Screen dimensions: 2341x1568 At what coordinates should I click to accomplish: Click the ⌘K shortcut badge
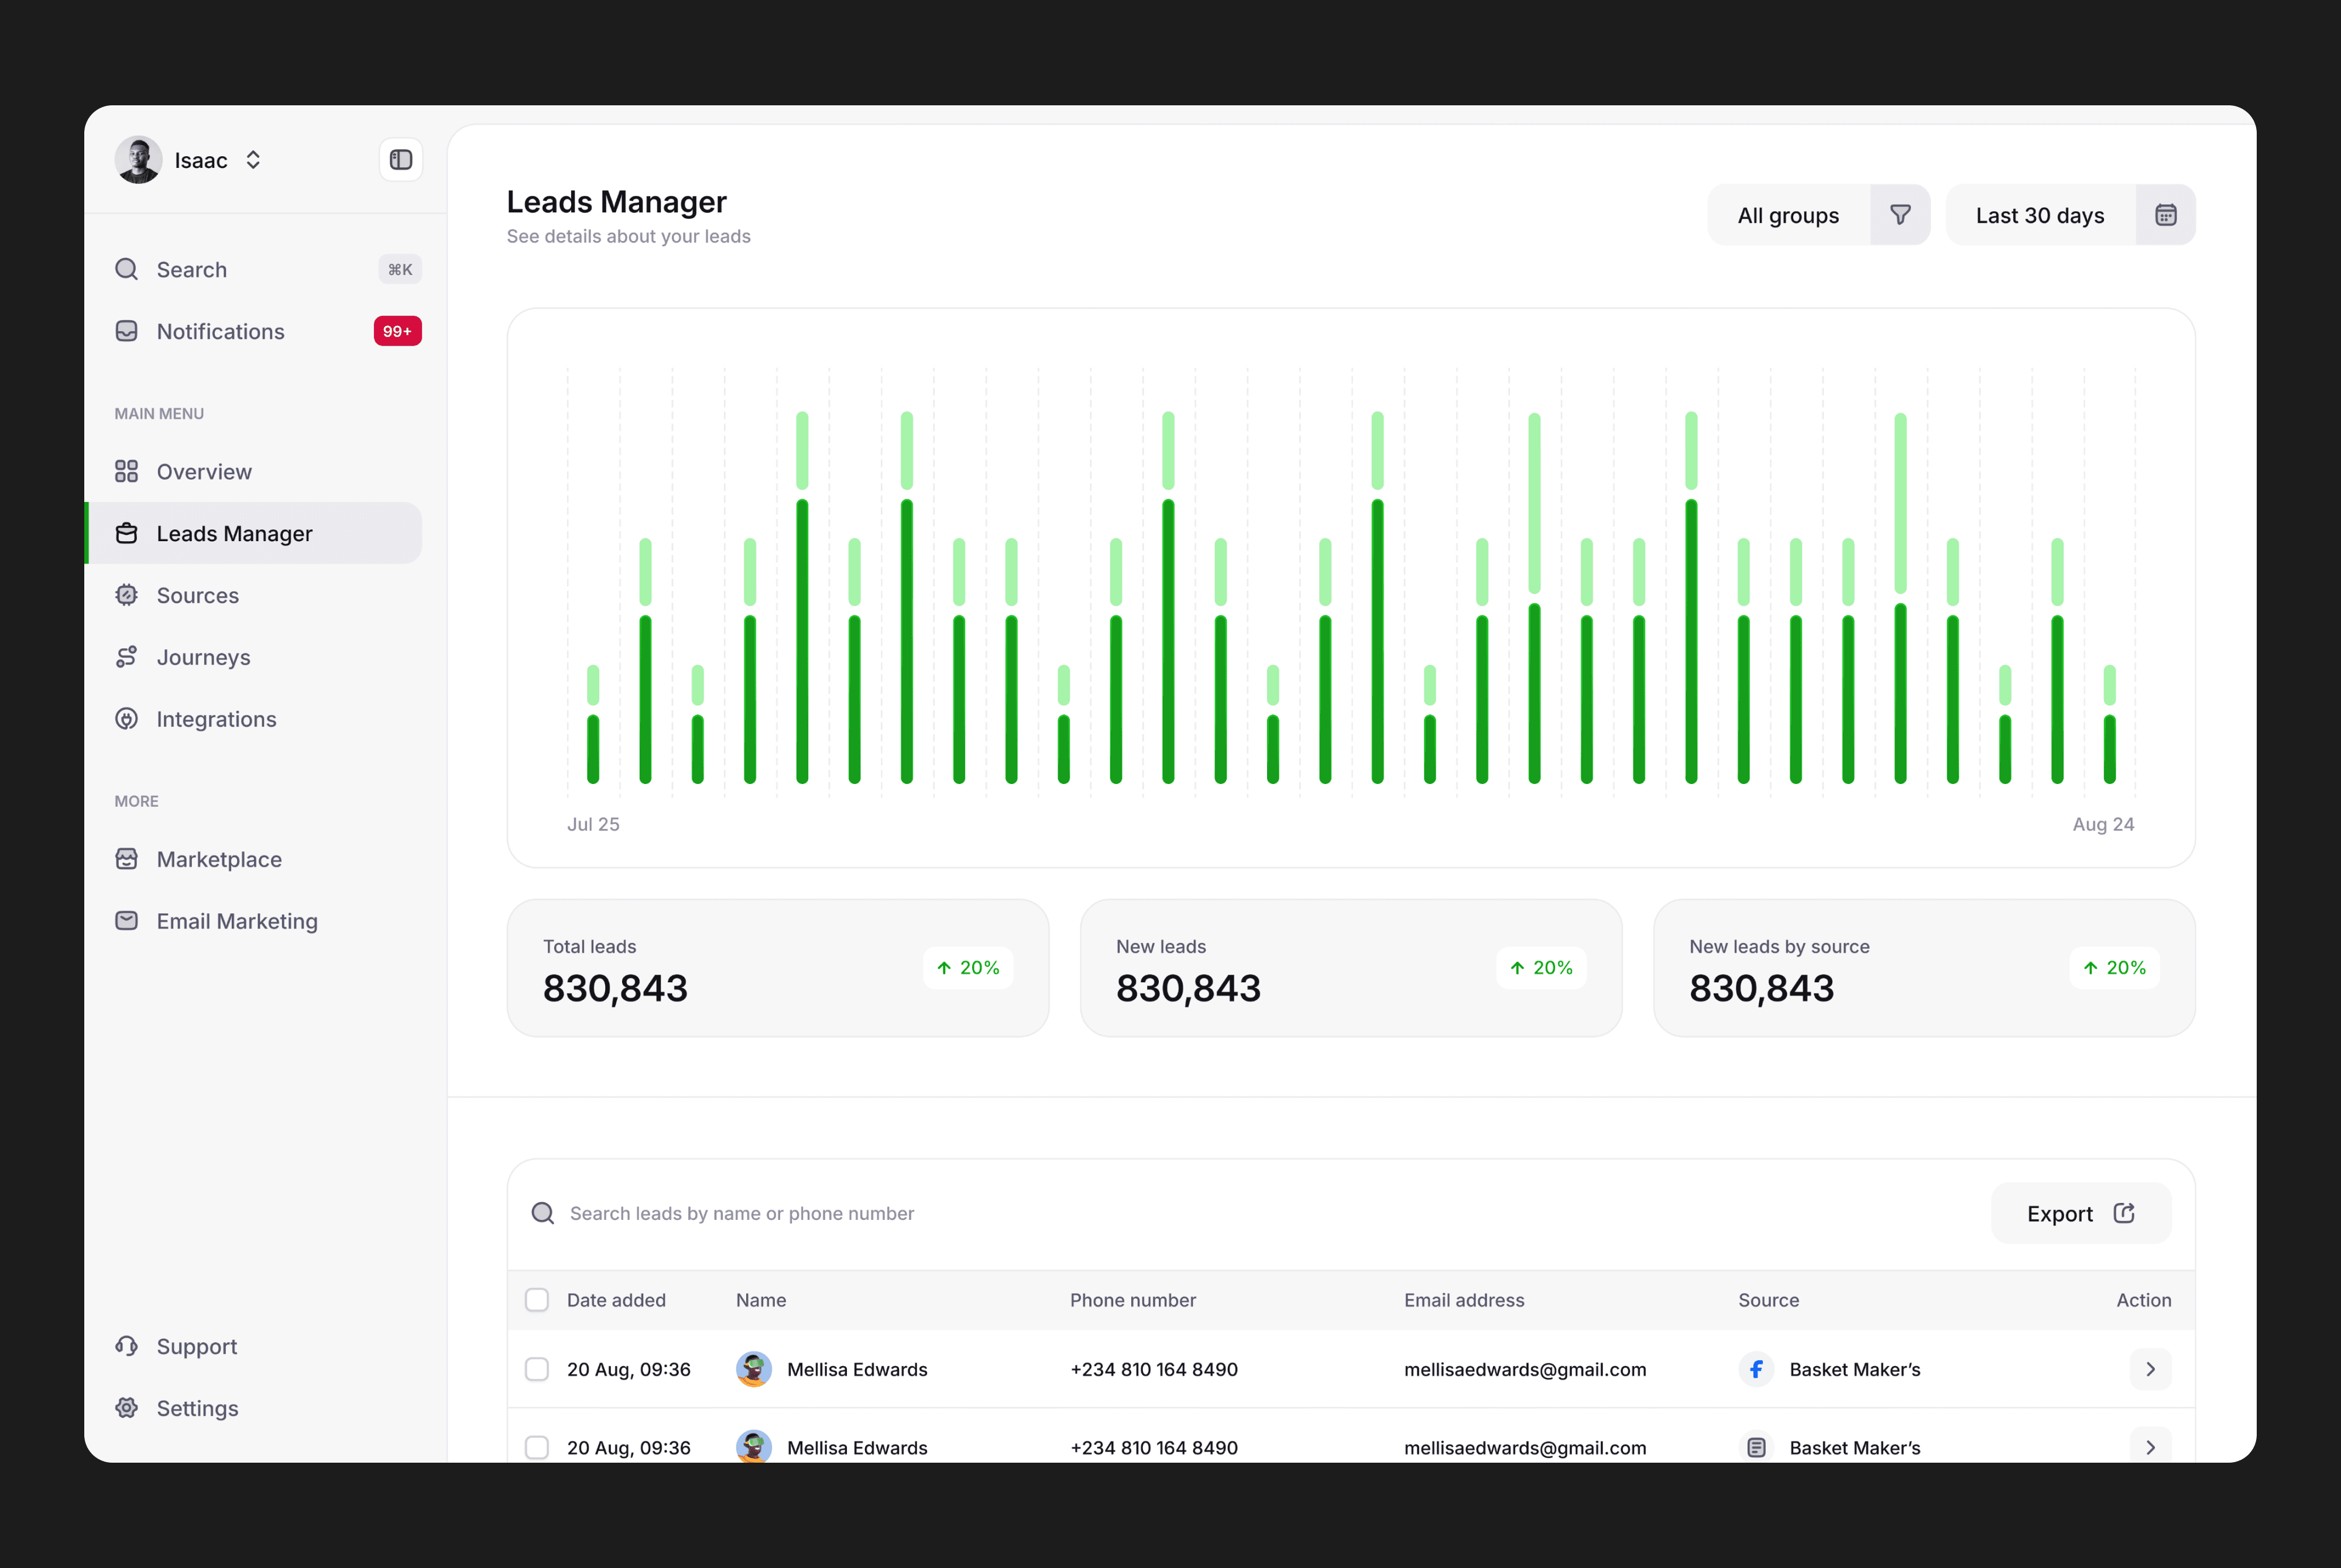[400, 270]
